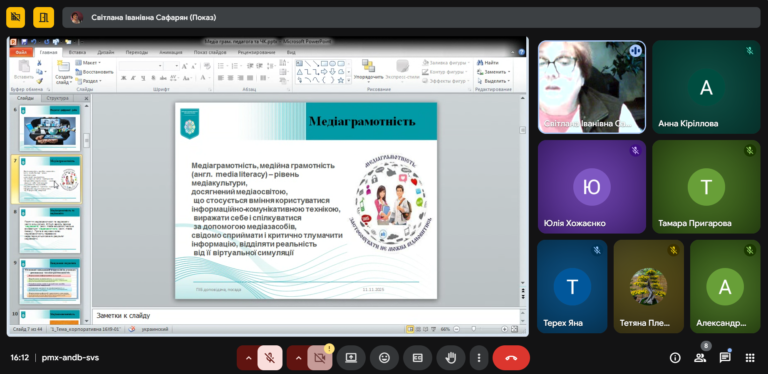768x374 pixels.
Task: Click the second yellow layout icon at top
Action: point(44,18)
